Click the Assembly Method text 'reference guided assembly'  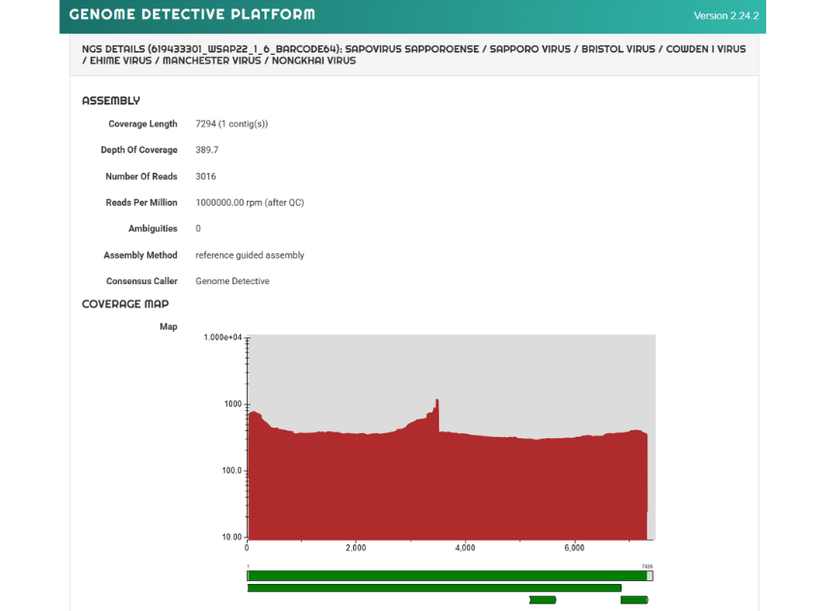(250, 255)
